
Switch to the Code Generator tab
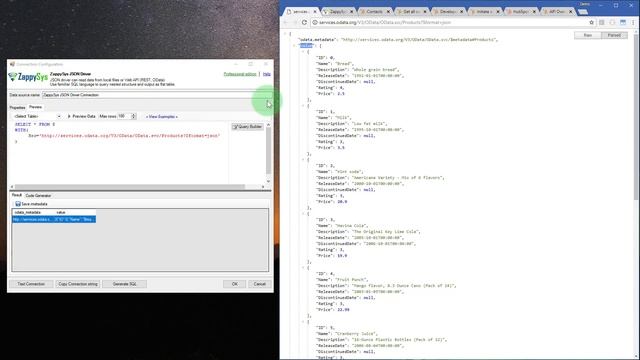coord(38,196)
